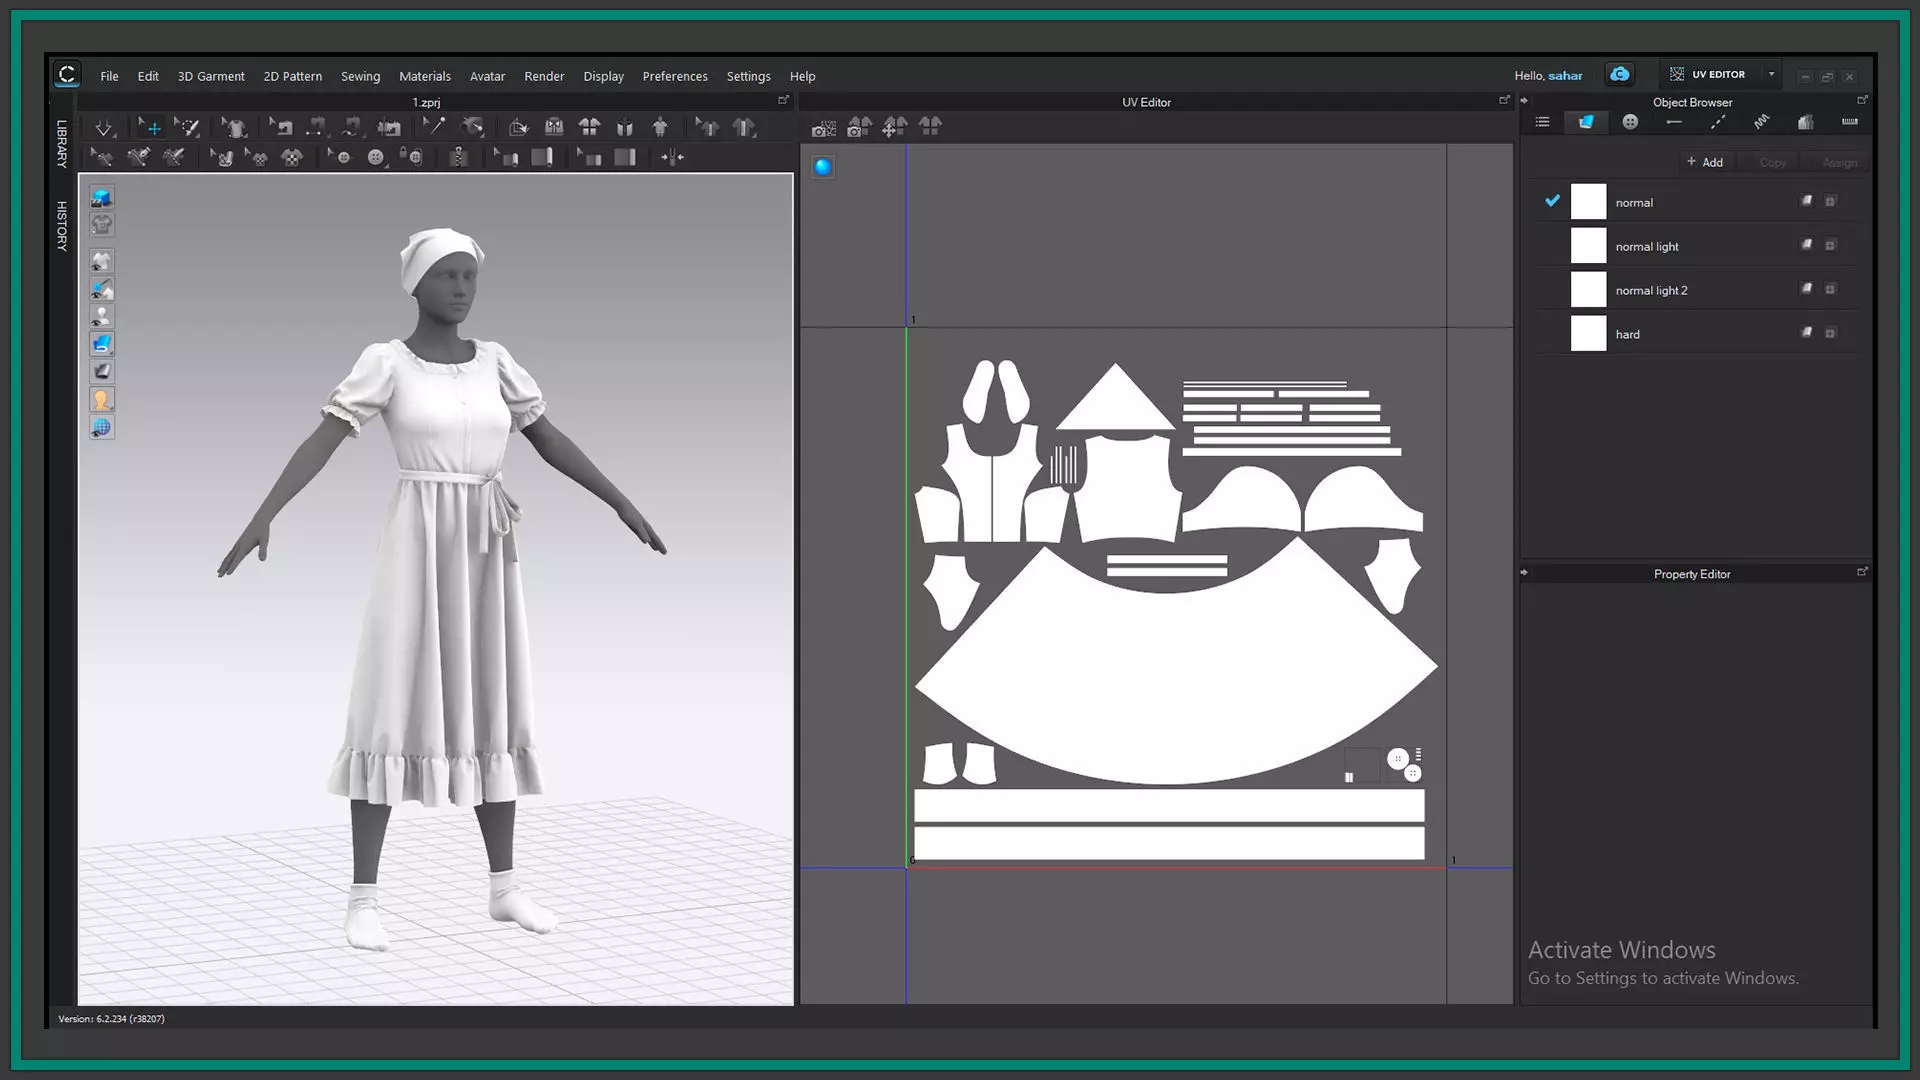
Task: Open the UV EDITOR mode dropdown arrow
Action: tap(1771, 75)
